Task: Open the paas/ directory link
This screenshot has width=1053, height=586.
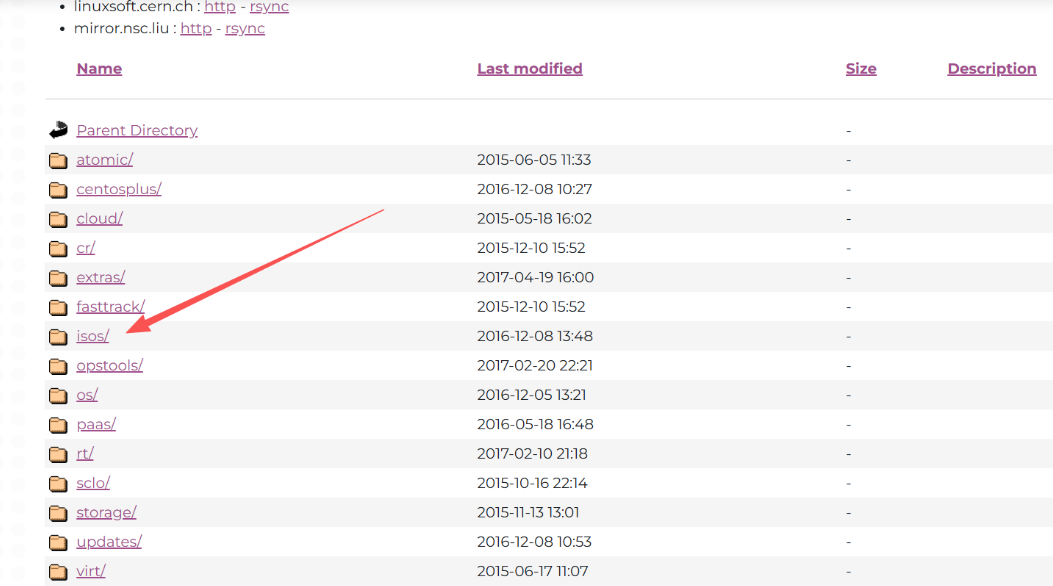Action: [96, 425]
